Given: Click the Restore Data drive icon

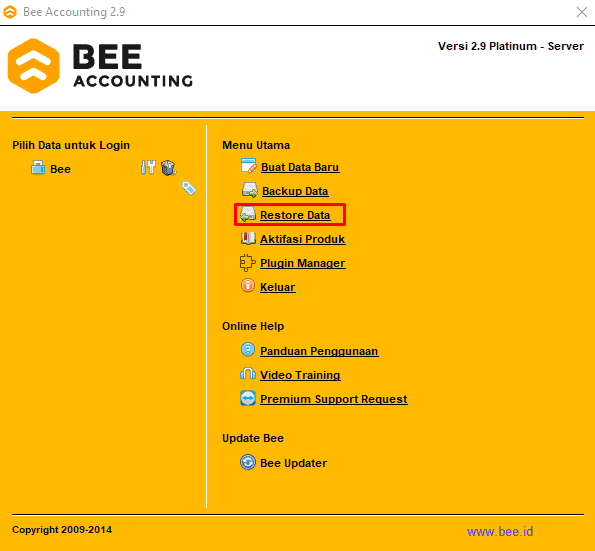Looking at the screenshot, I should (248, 214).
